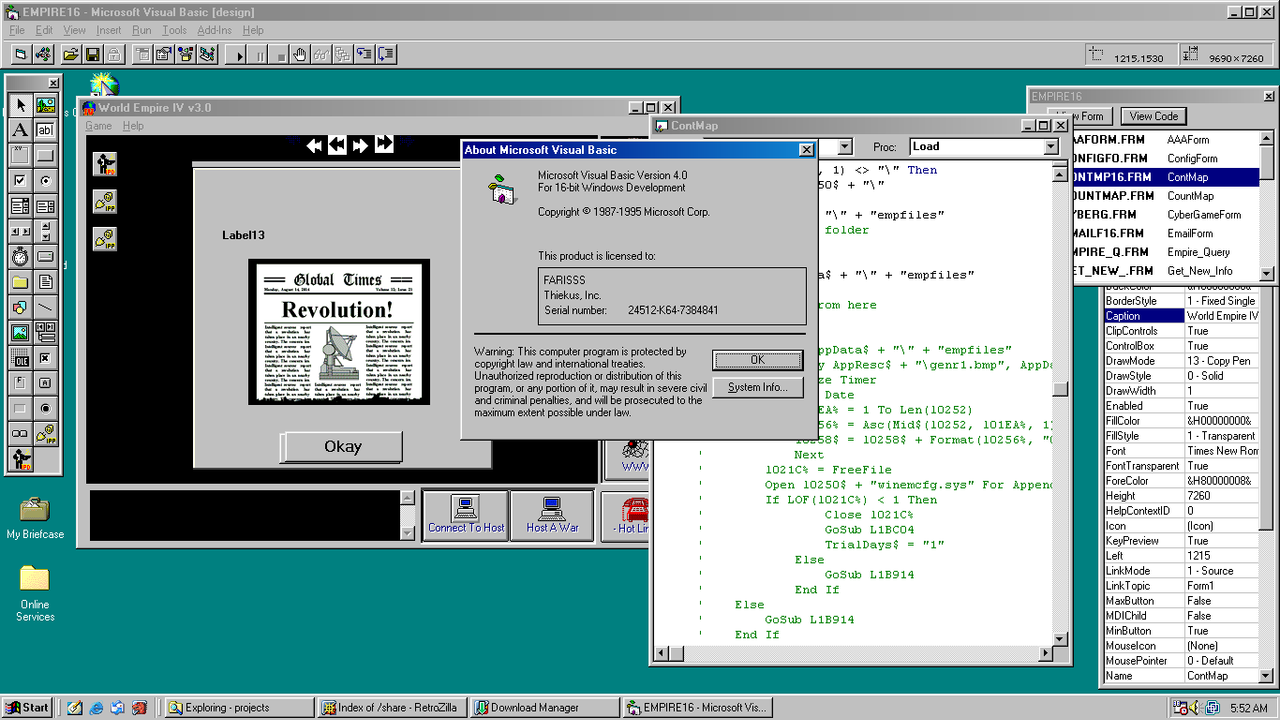Click the project list scrollbar down arrow
Image resolution: width=1280 pixels, height=720 pixels.
(x=1267, y=273)
